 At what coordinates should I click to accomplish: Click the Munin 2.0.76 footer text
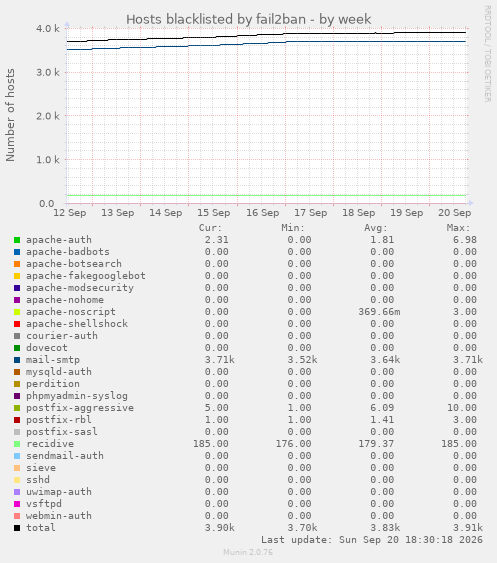(248, 552)
